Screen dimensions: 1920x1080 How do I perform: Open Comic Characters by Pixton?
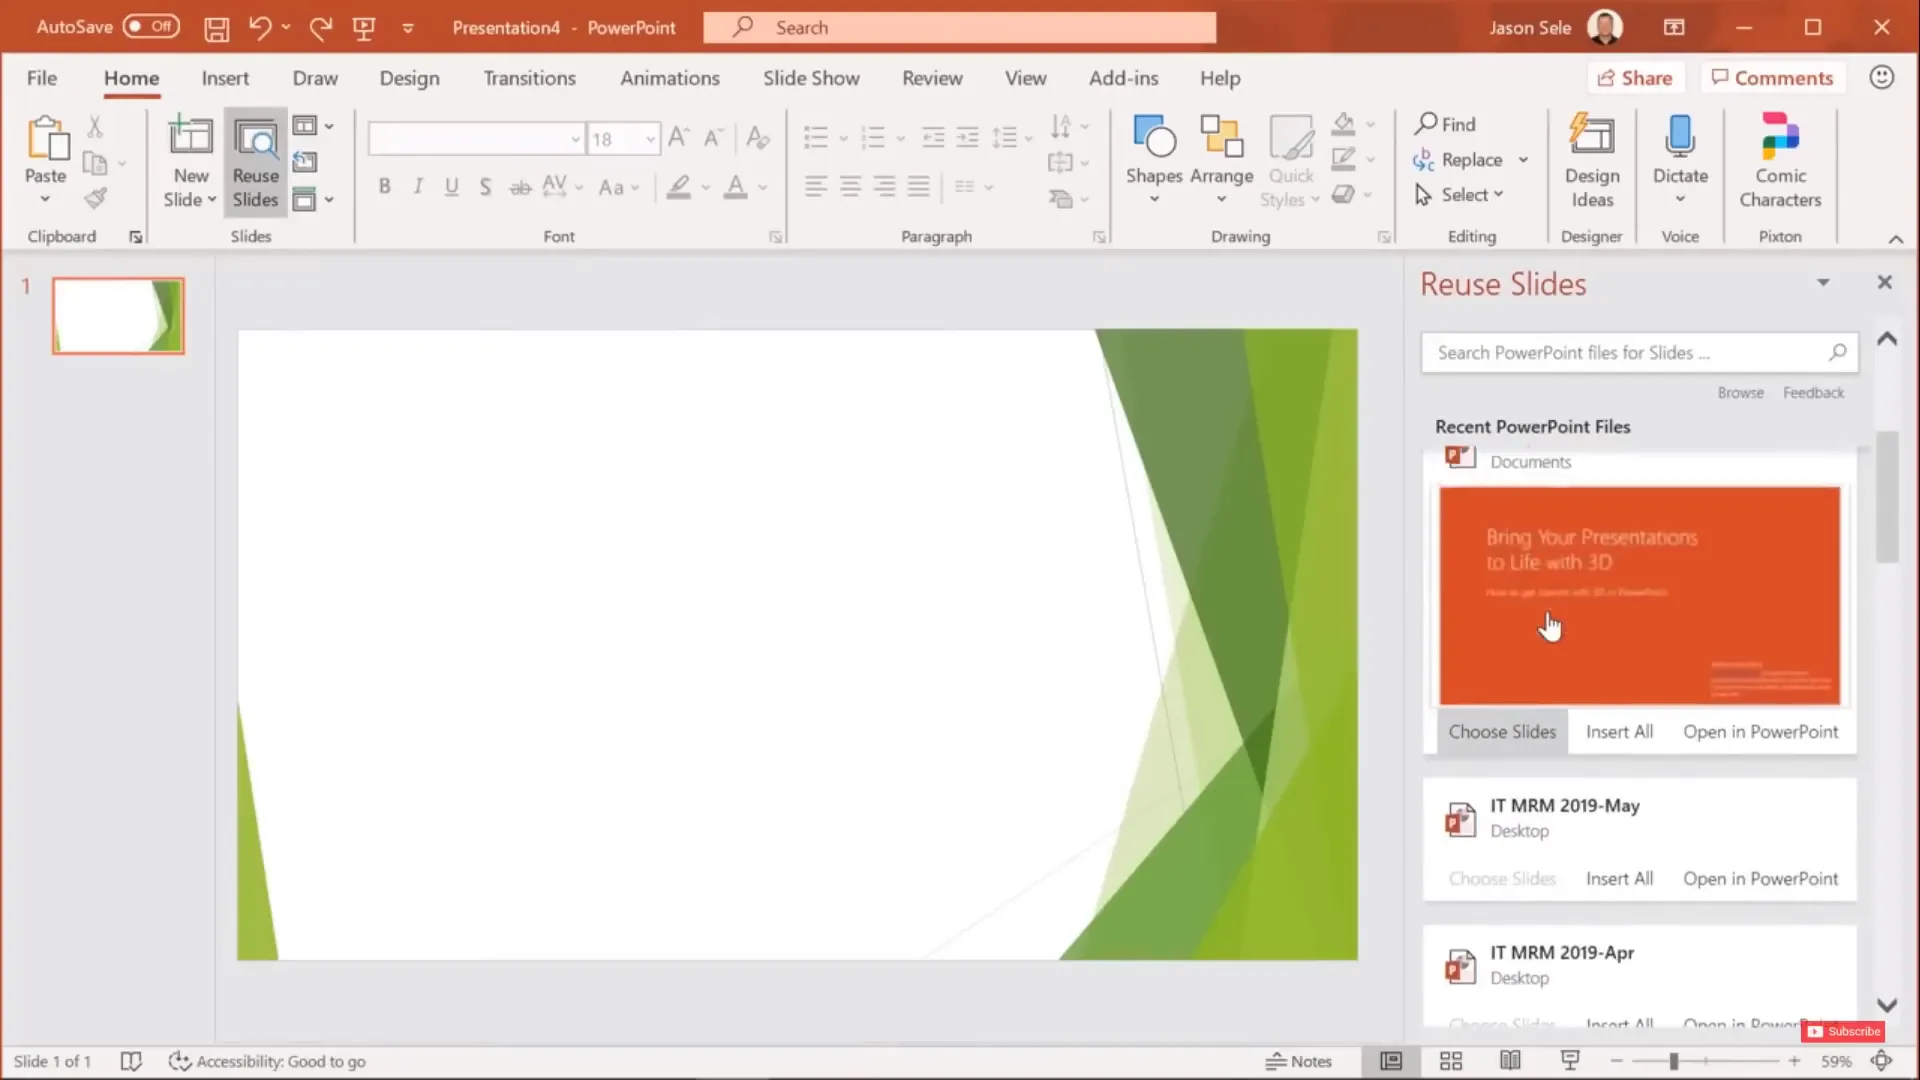1780,160
